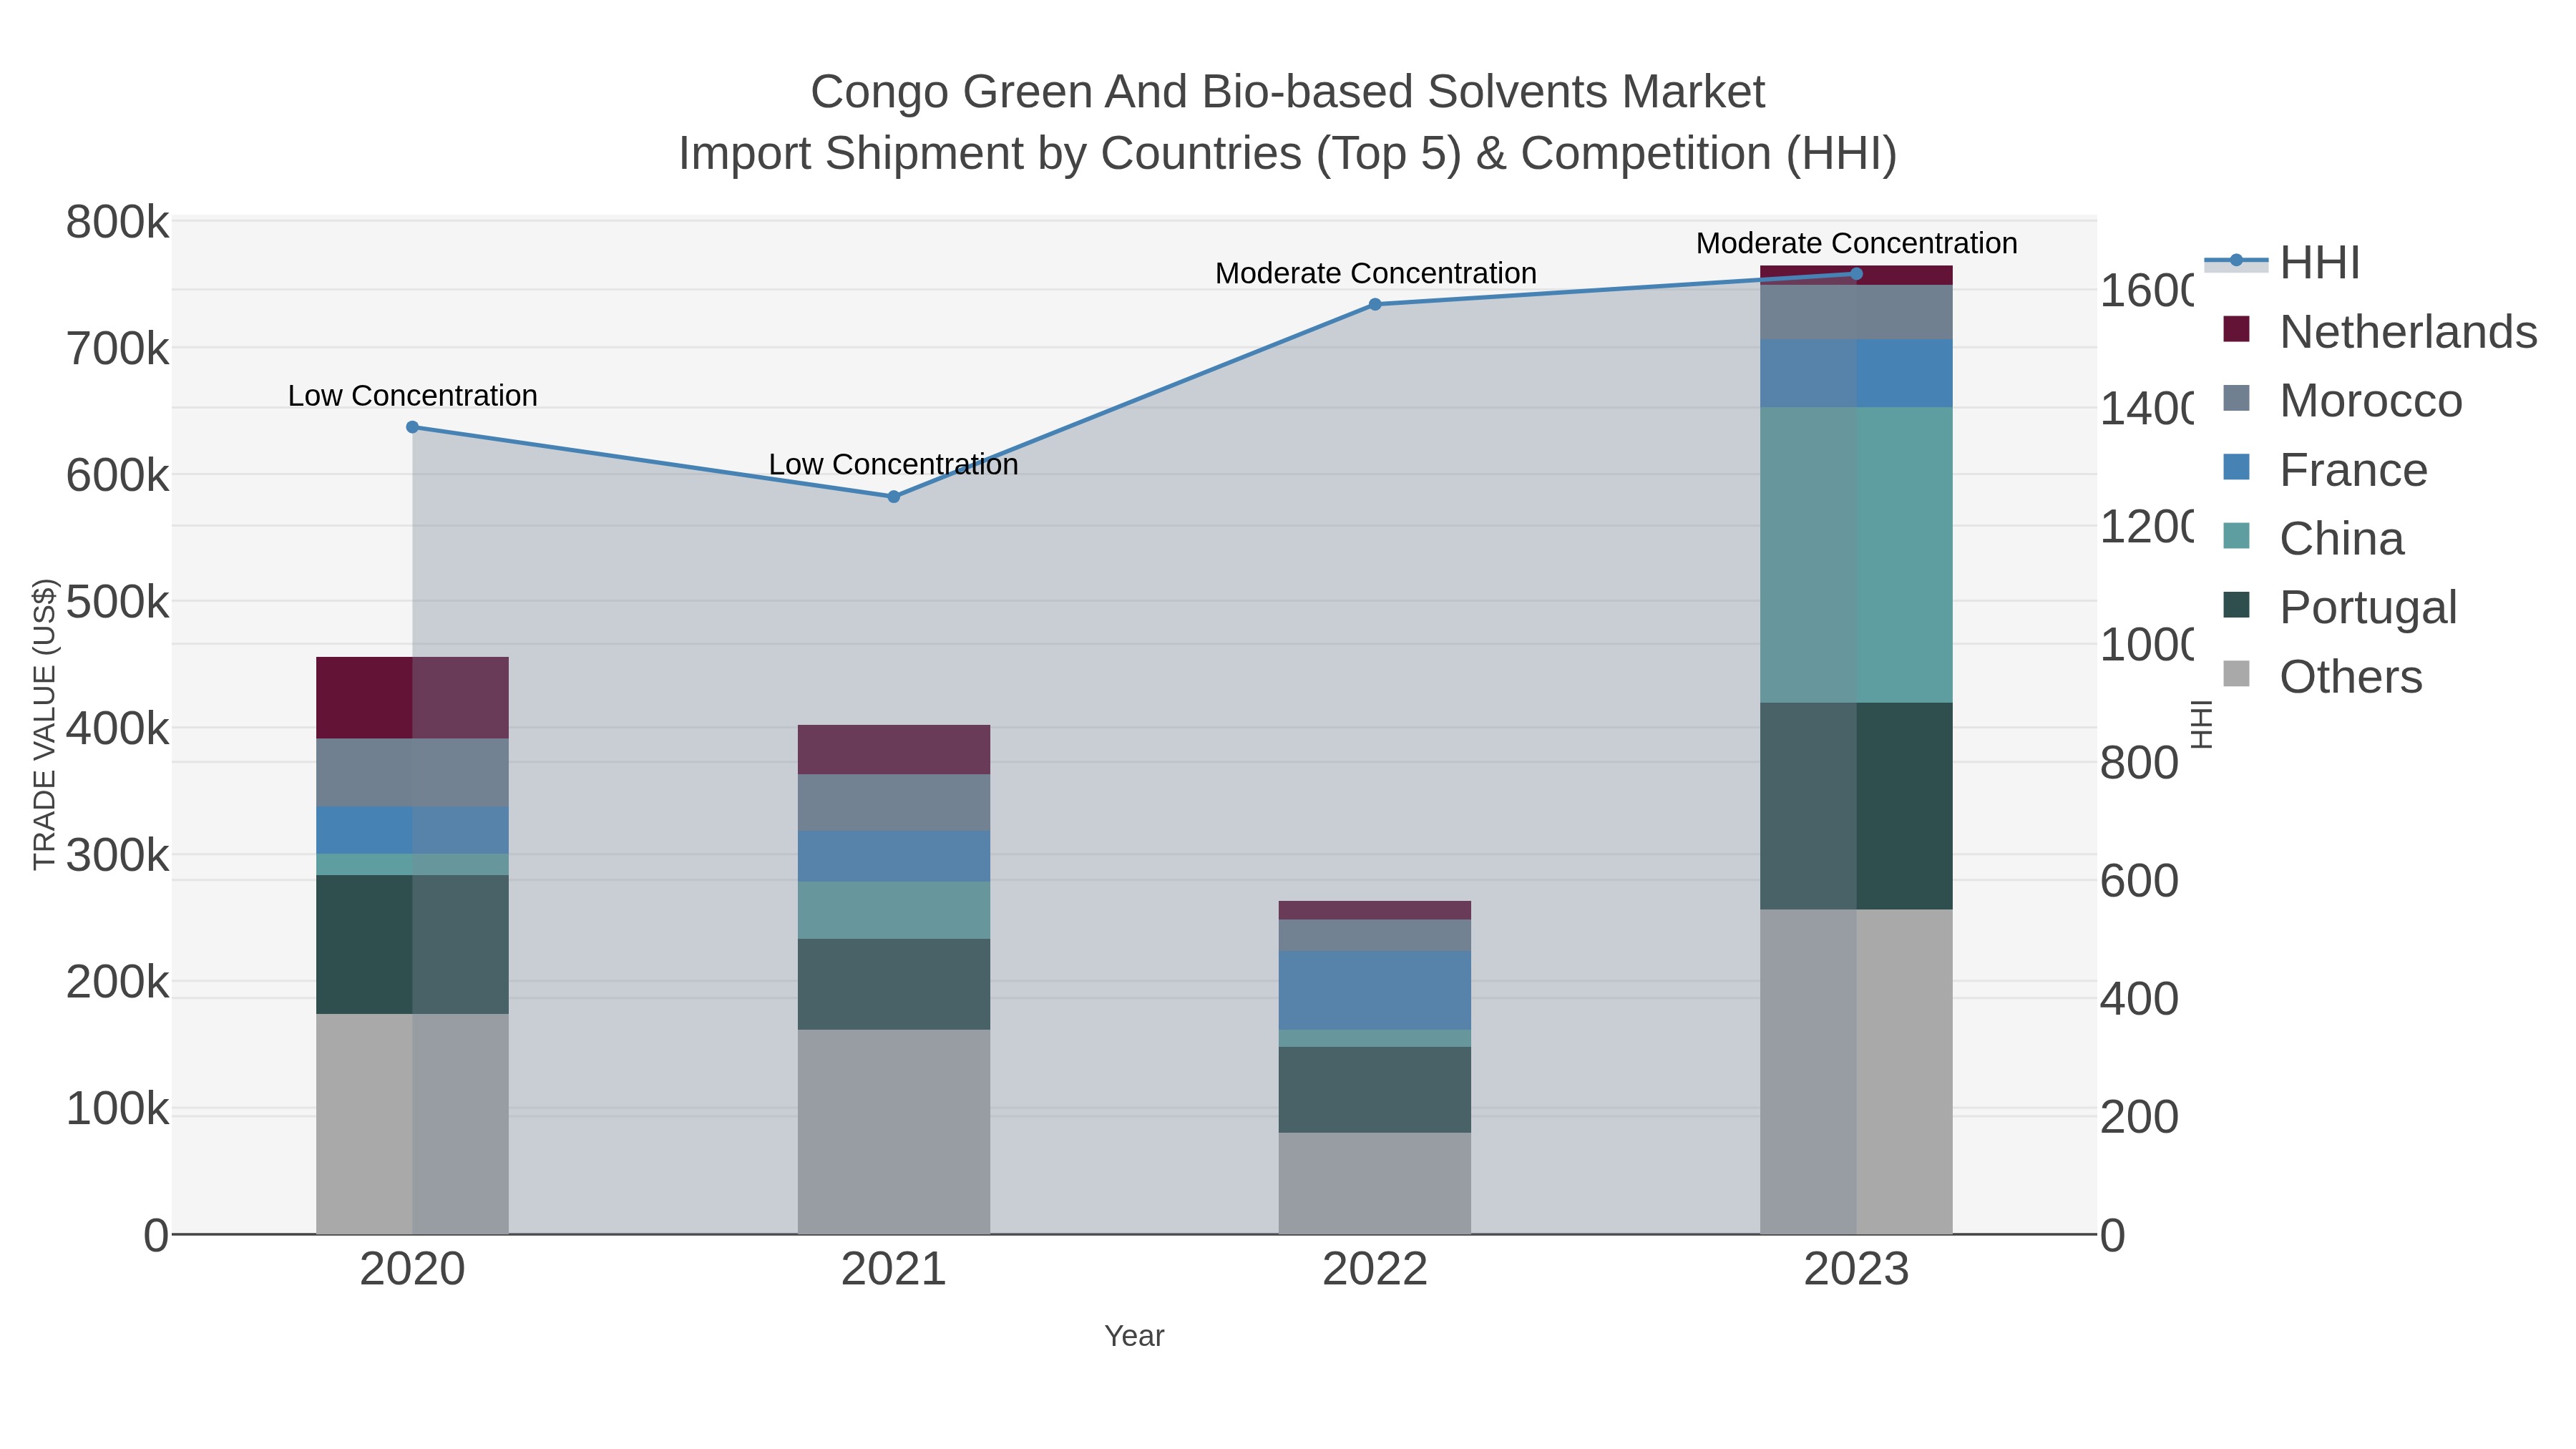The height and width of the screenshot is (1449, 2576).
Task: Click the China teal legend swatch
Action: click(x=2236, y=536)
